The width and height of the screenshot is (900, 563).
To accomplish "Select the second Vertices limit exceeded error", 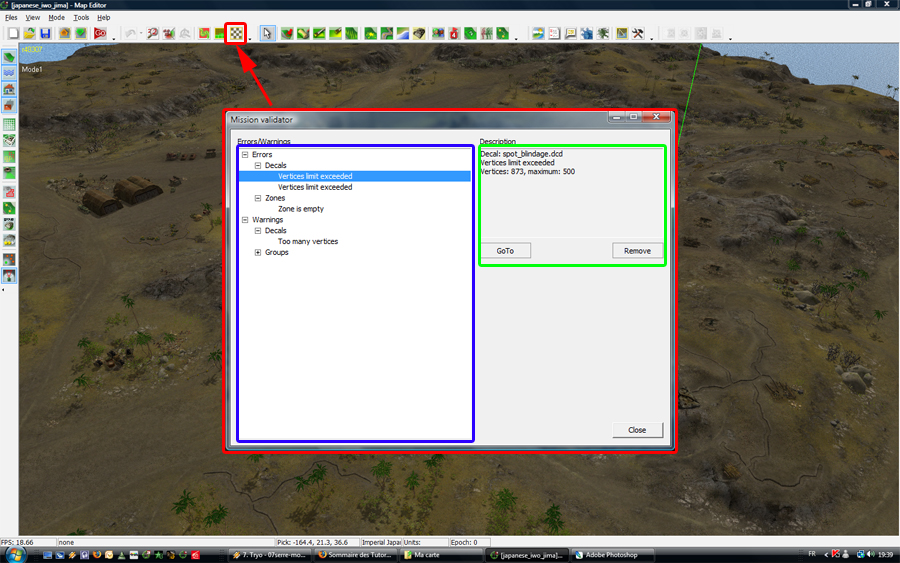I will tap(315, 187).
